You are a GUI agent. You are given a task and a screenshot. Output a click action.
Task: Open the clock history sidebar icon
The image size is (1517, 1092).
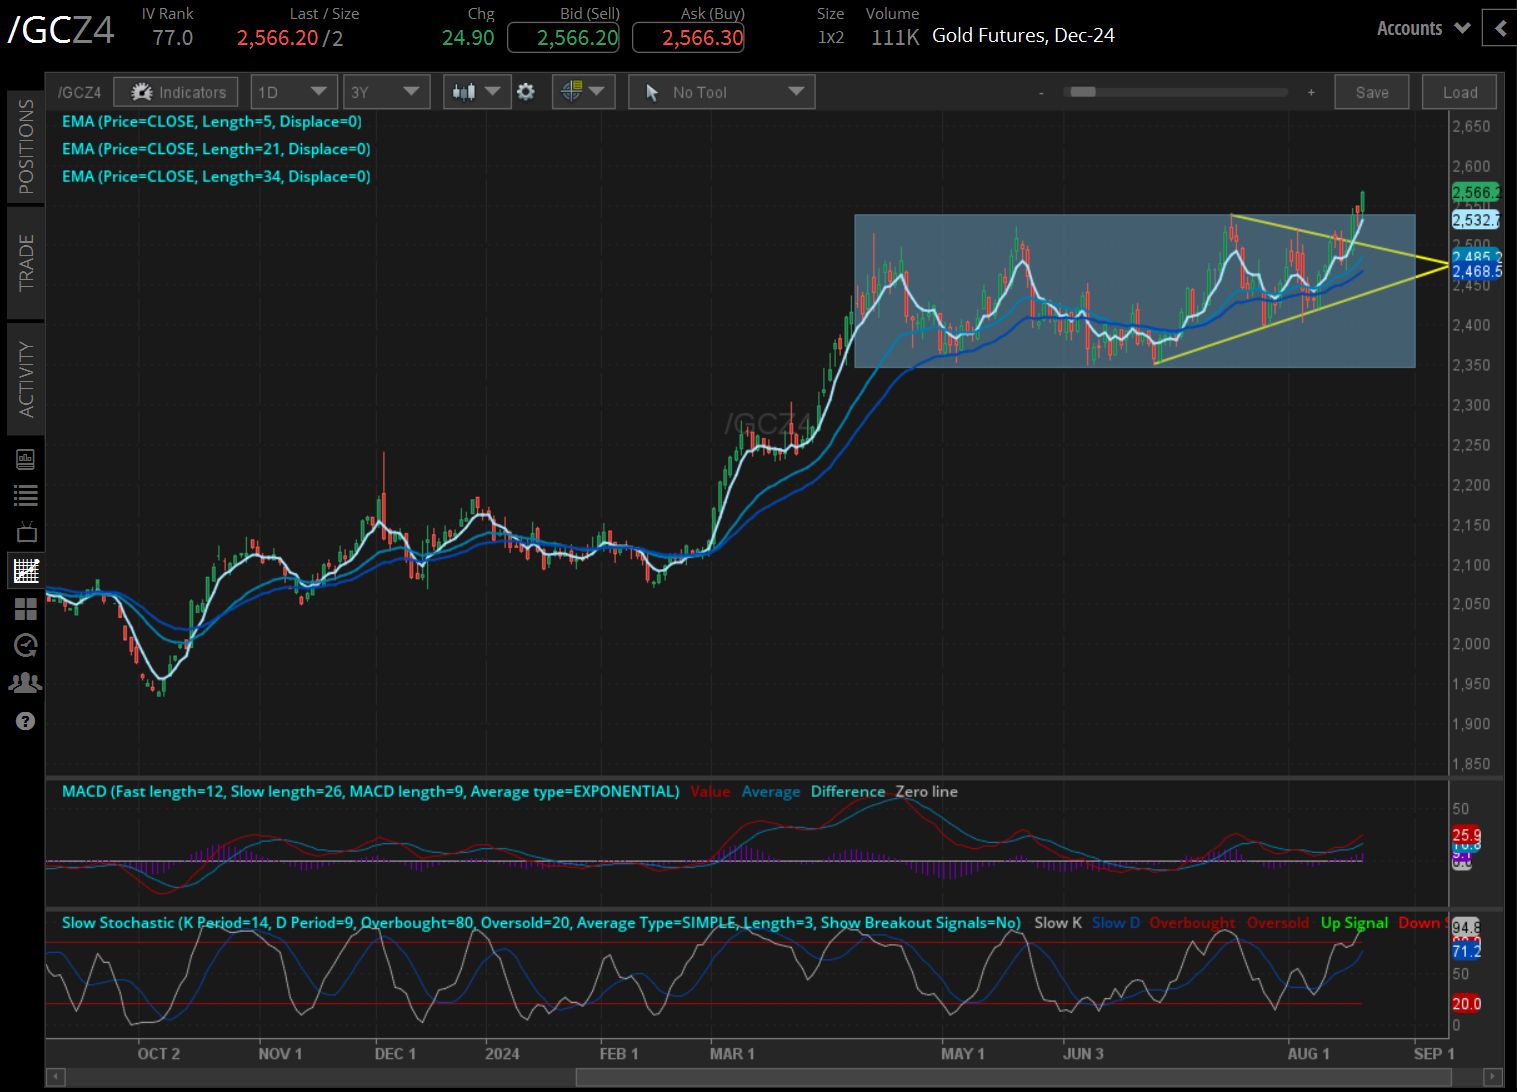point(26,645)
